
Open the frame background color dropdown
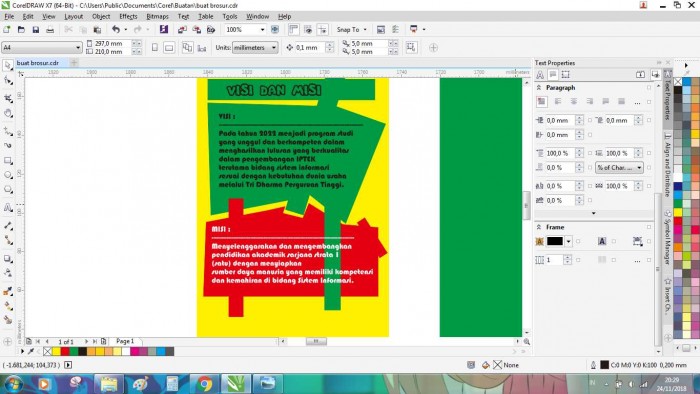[568, 241]
